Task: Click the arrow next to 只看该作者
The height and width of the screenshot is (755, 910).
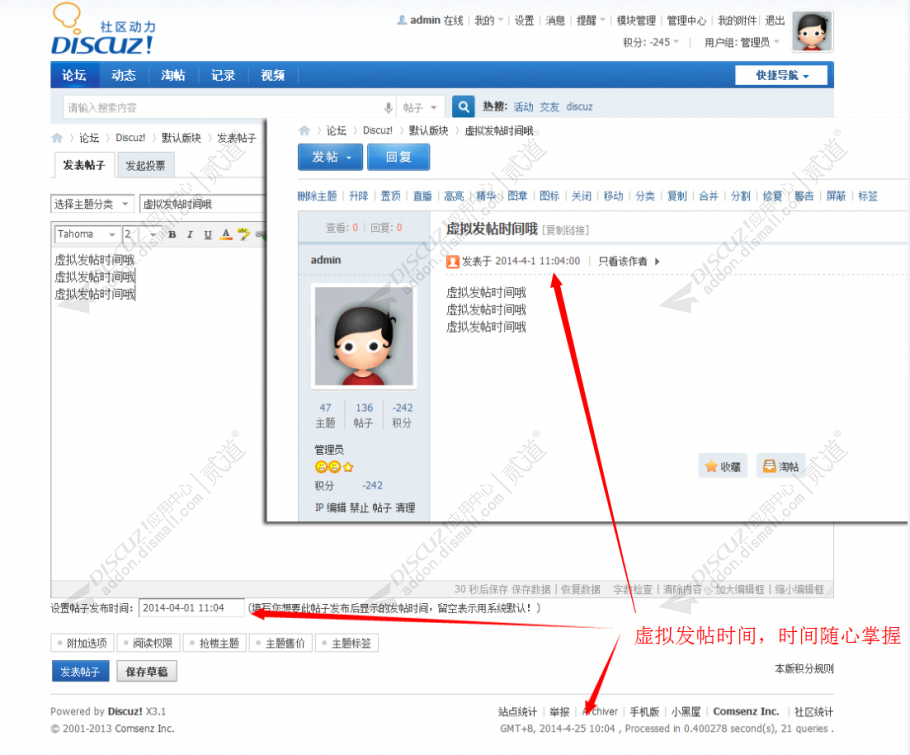Action: [657, 262]
